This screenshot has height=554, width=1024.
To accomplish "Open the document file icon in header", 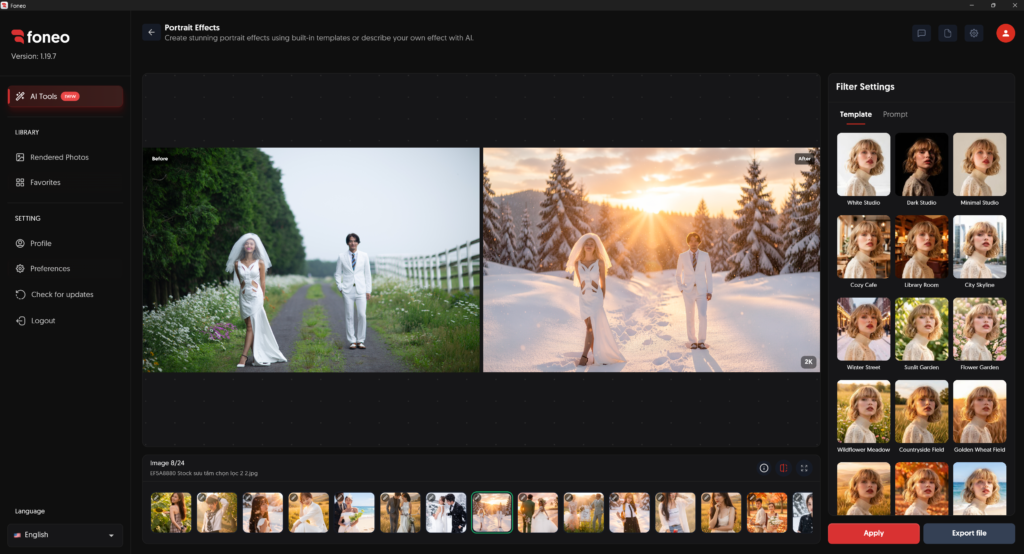I will point(948,33).
